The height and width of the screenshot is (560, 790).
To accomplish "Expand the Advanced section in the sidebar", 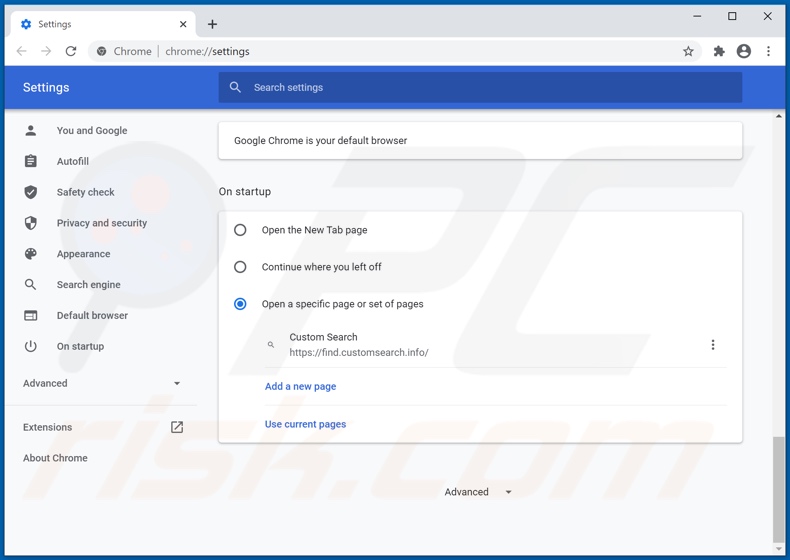I will (x=101, y=383).
